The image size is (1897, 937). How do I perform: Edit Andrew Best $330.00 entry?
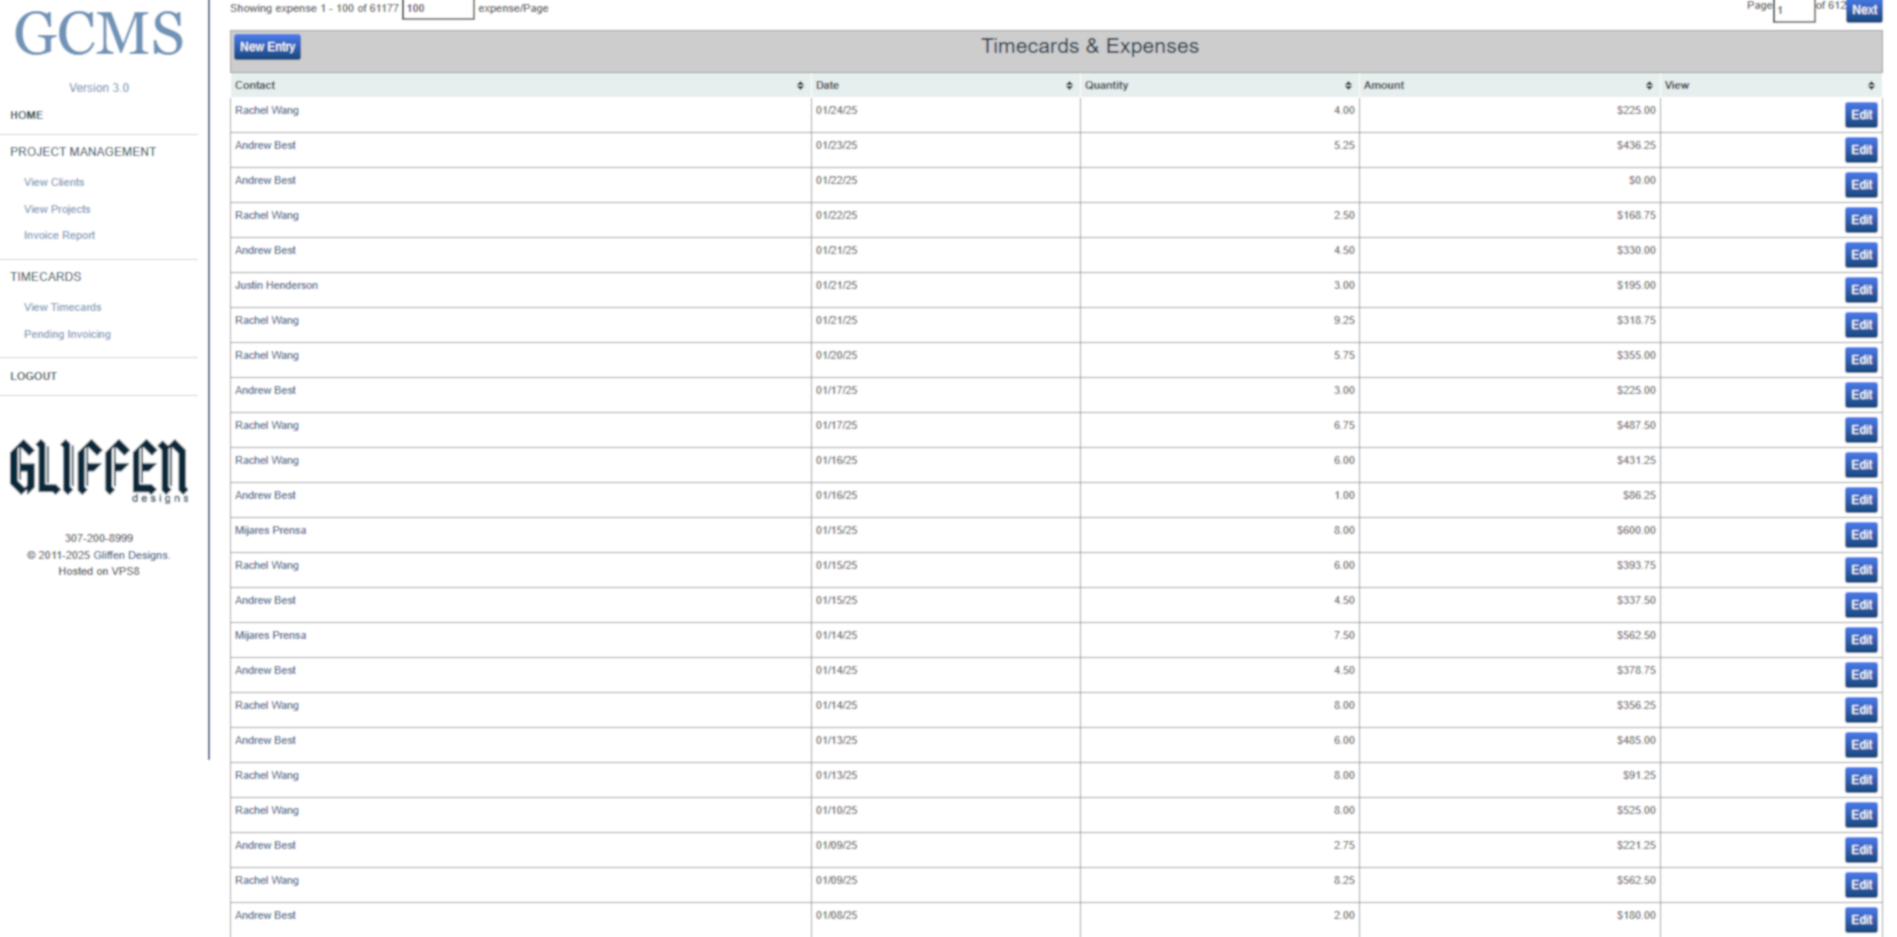pyautogui.click(x=1861, y=255)
